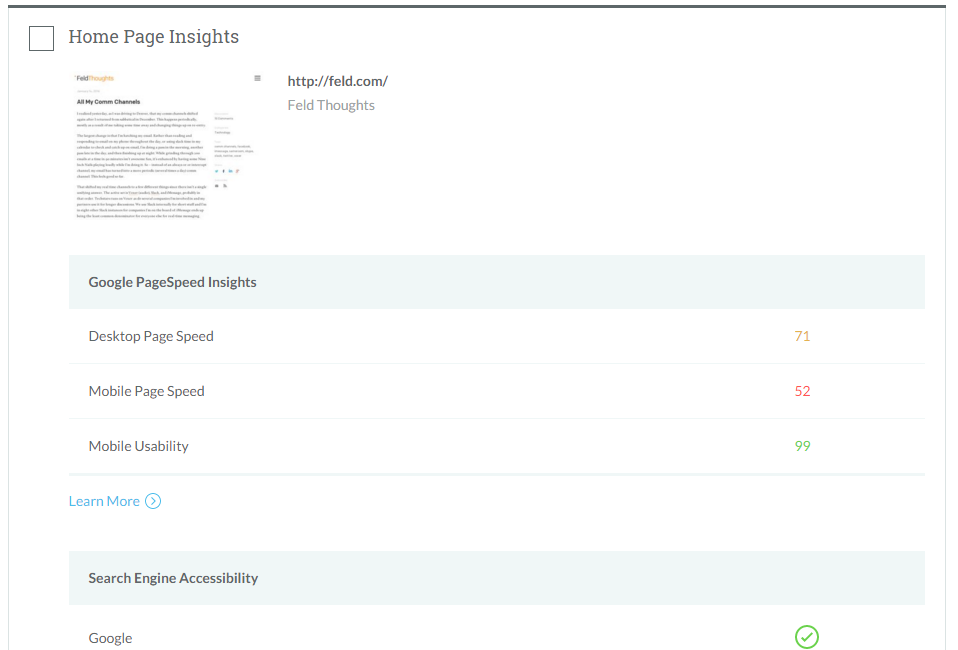Click the Home Page Insights heading

click(153, 37)
